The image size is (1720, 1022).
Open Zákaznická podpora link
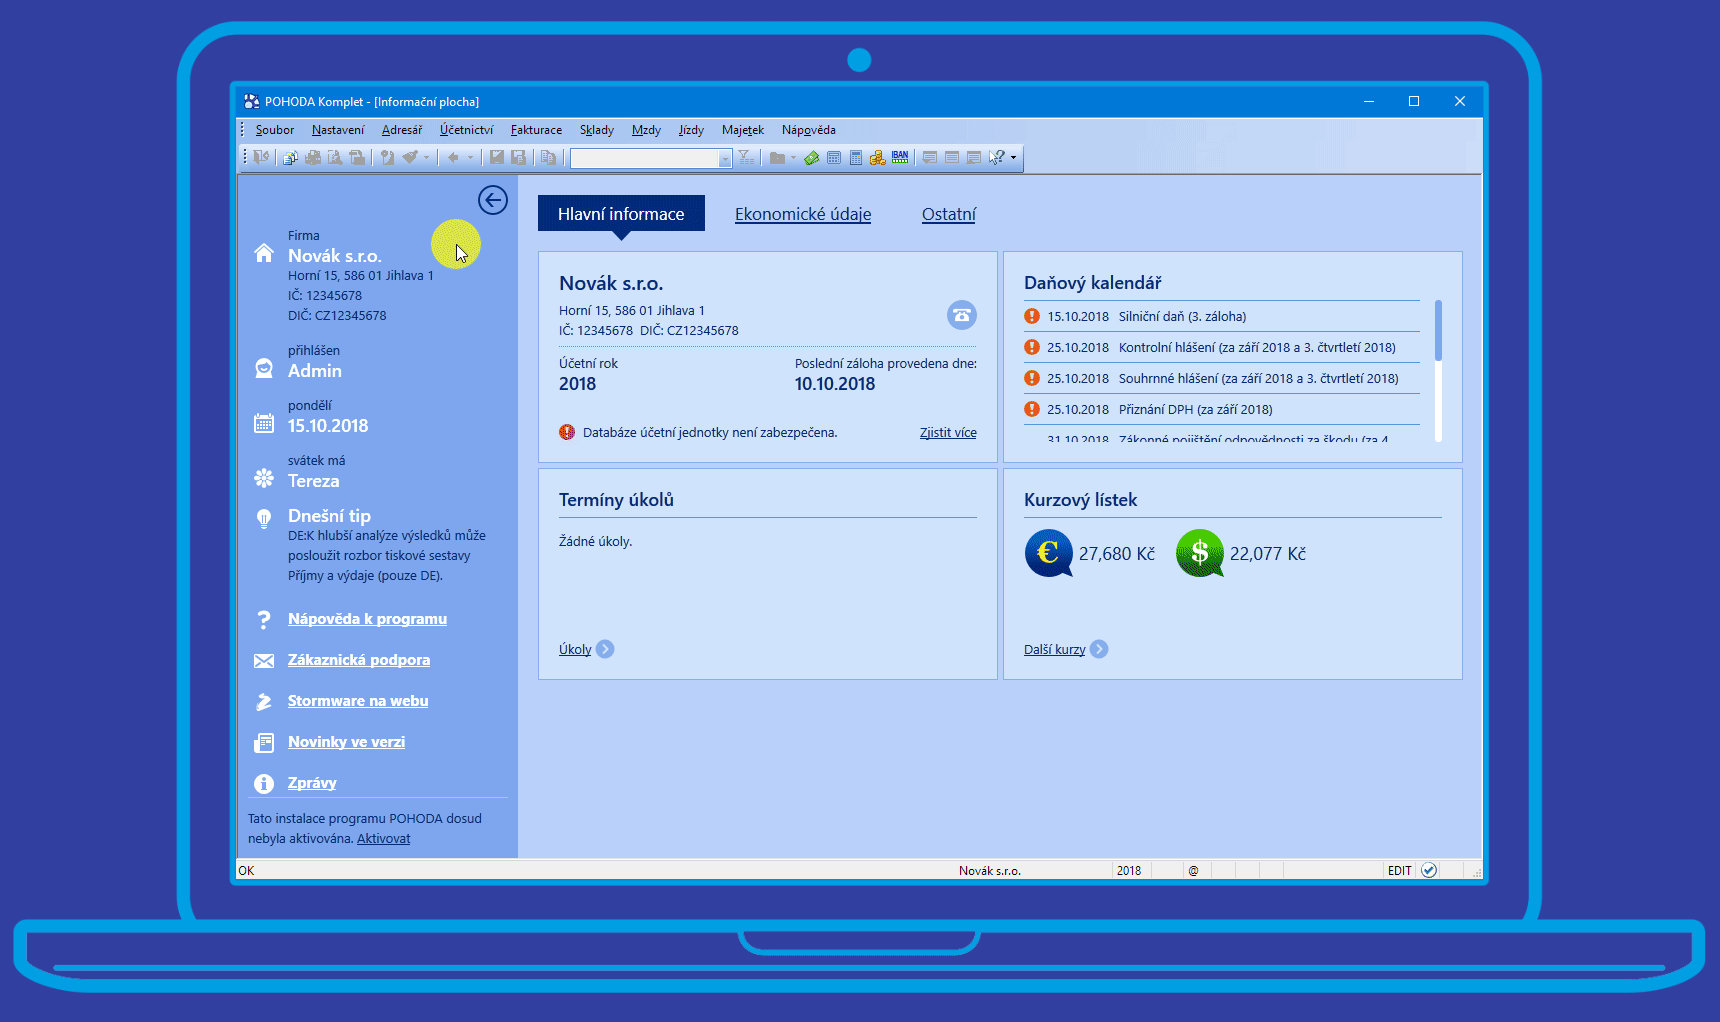click(359, 660)
